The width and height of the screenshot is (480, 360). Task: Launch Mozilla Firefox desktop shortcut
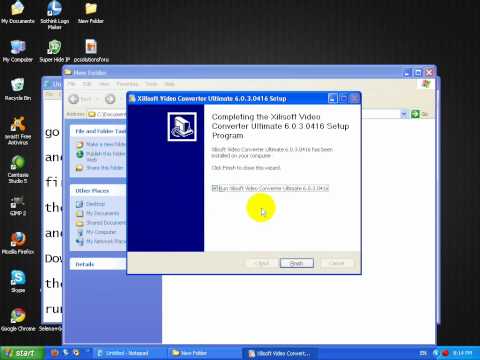(18, 243)
